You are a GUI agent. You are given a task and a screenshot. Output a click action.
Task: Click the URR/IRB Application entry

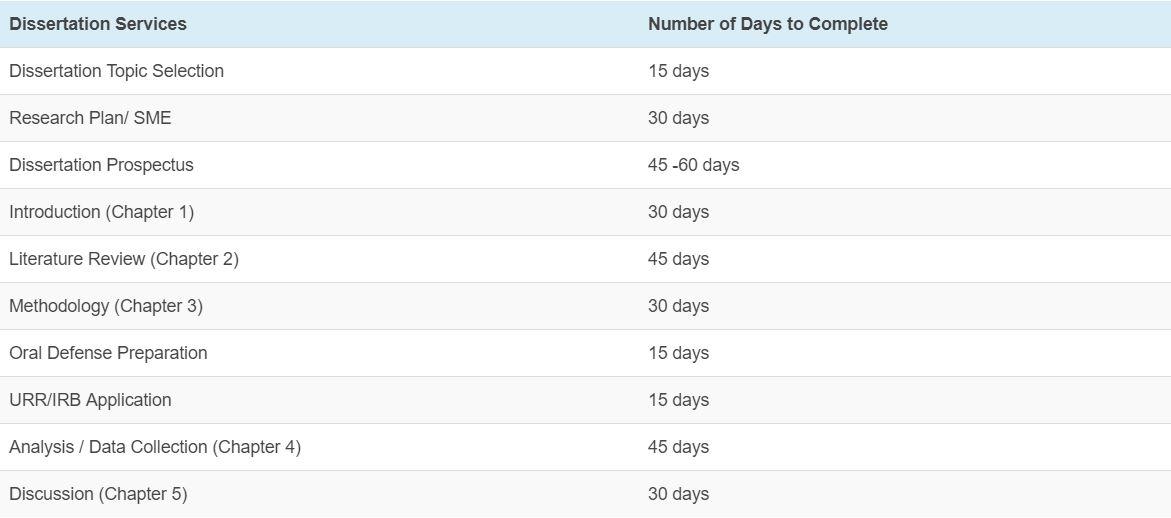[x=90, y=400]
